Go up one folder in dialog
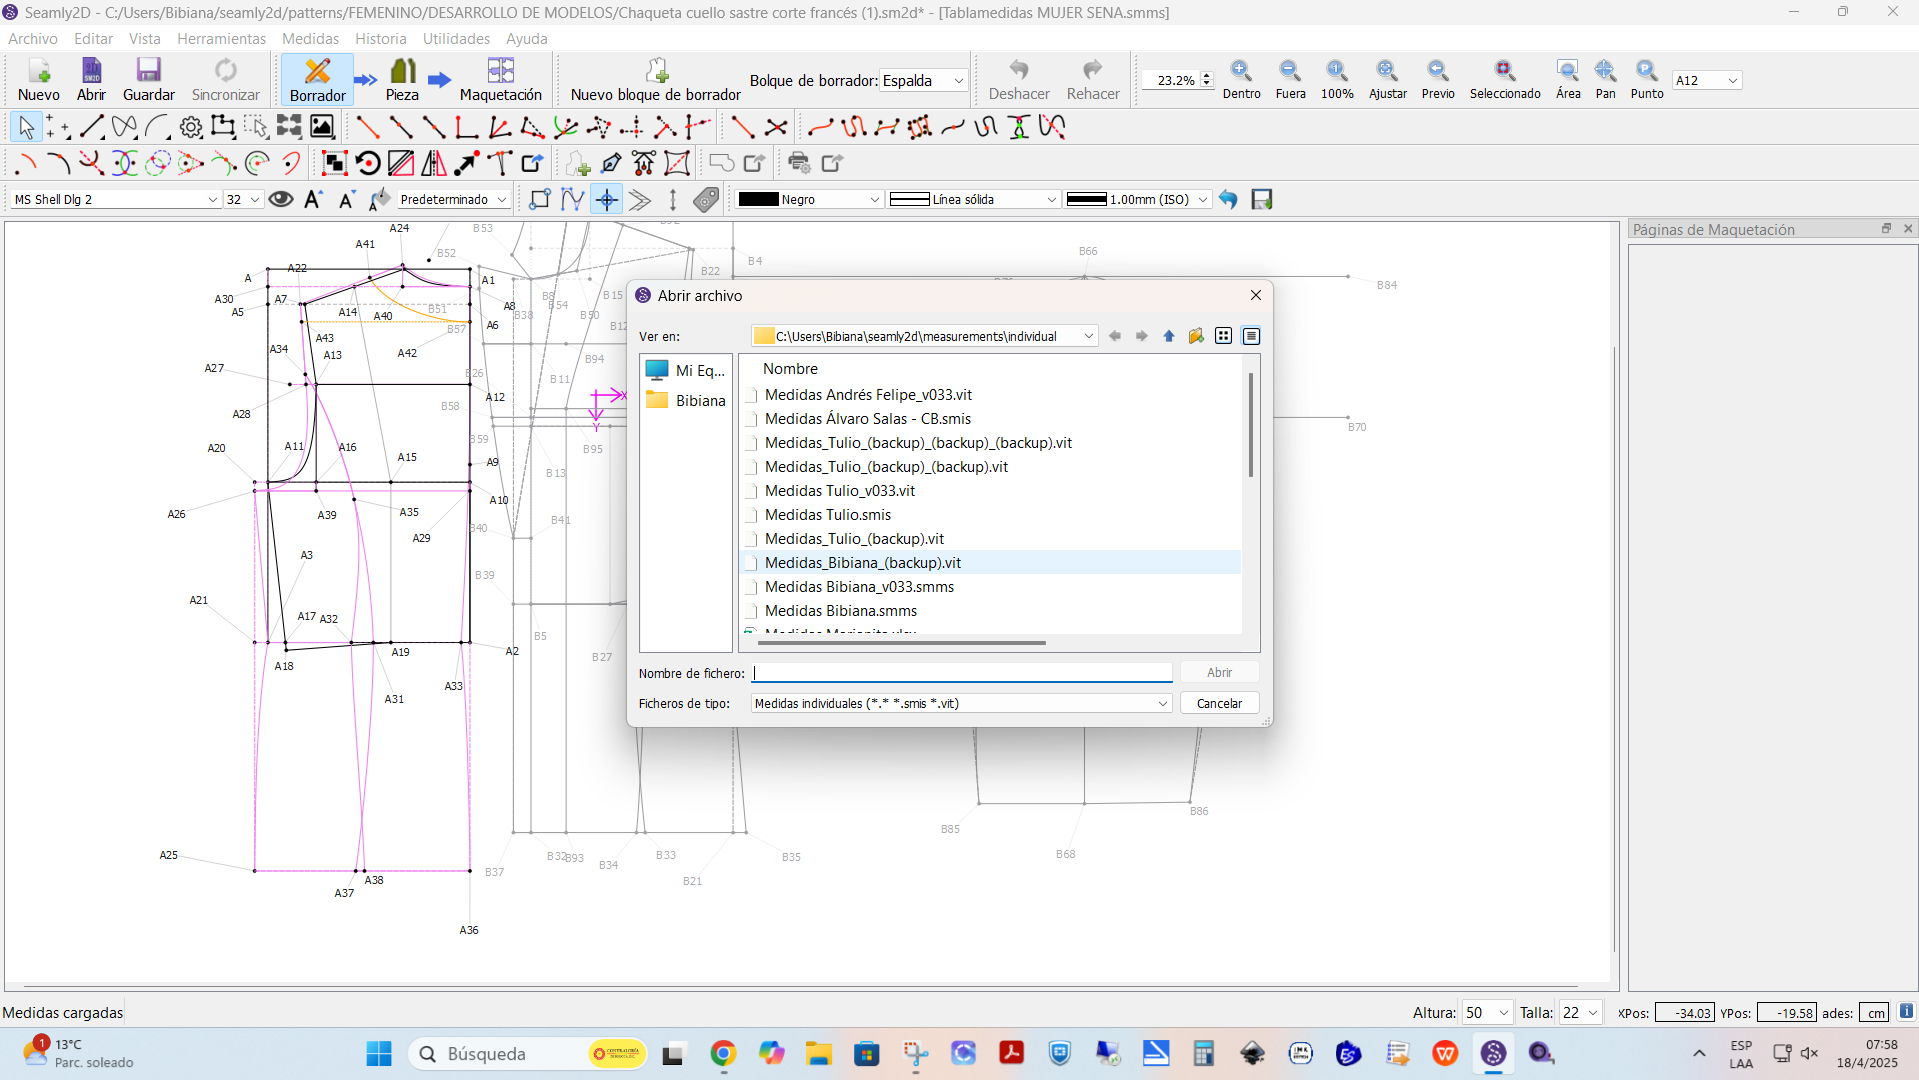Image resolution: width=1919 pixels, height=1080 pixels. [x=1169, y=336]
